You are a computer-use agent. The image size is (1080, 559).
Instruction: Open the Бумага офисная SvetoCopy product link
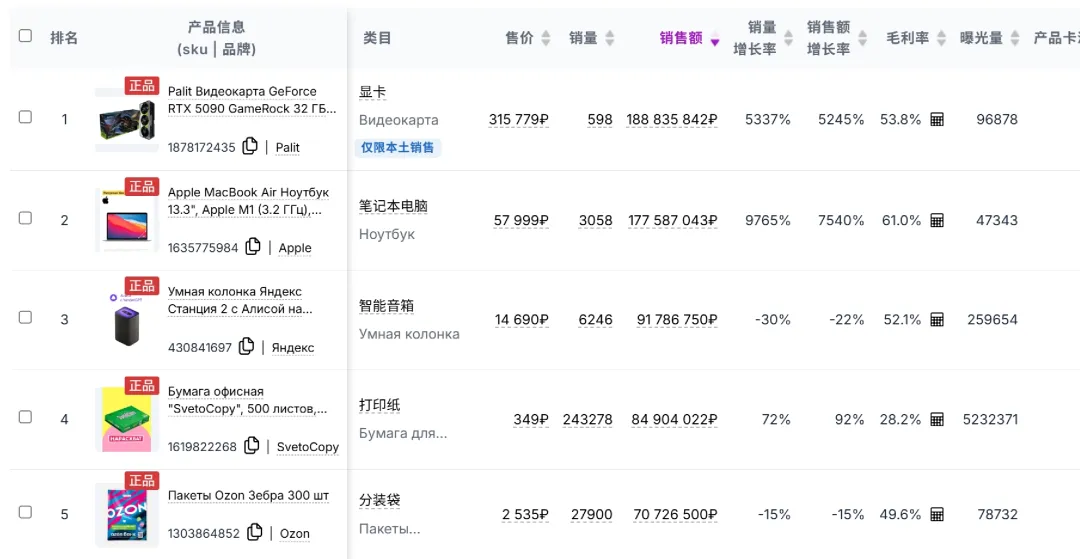click(248, 400)
